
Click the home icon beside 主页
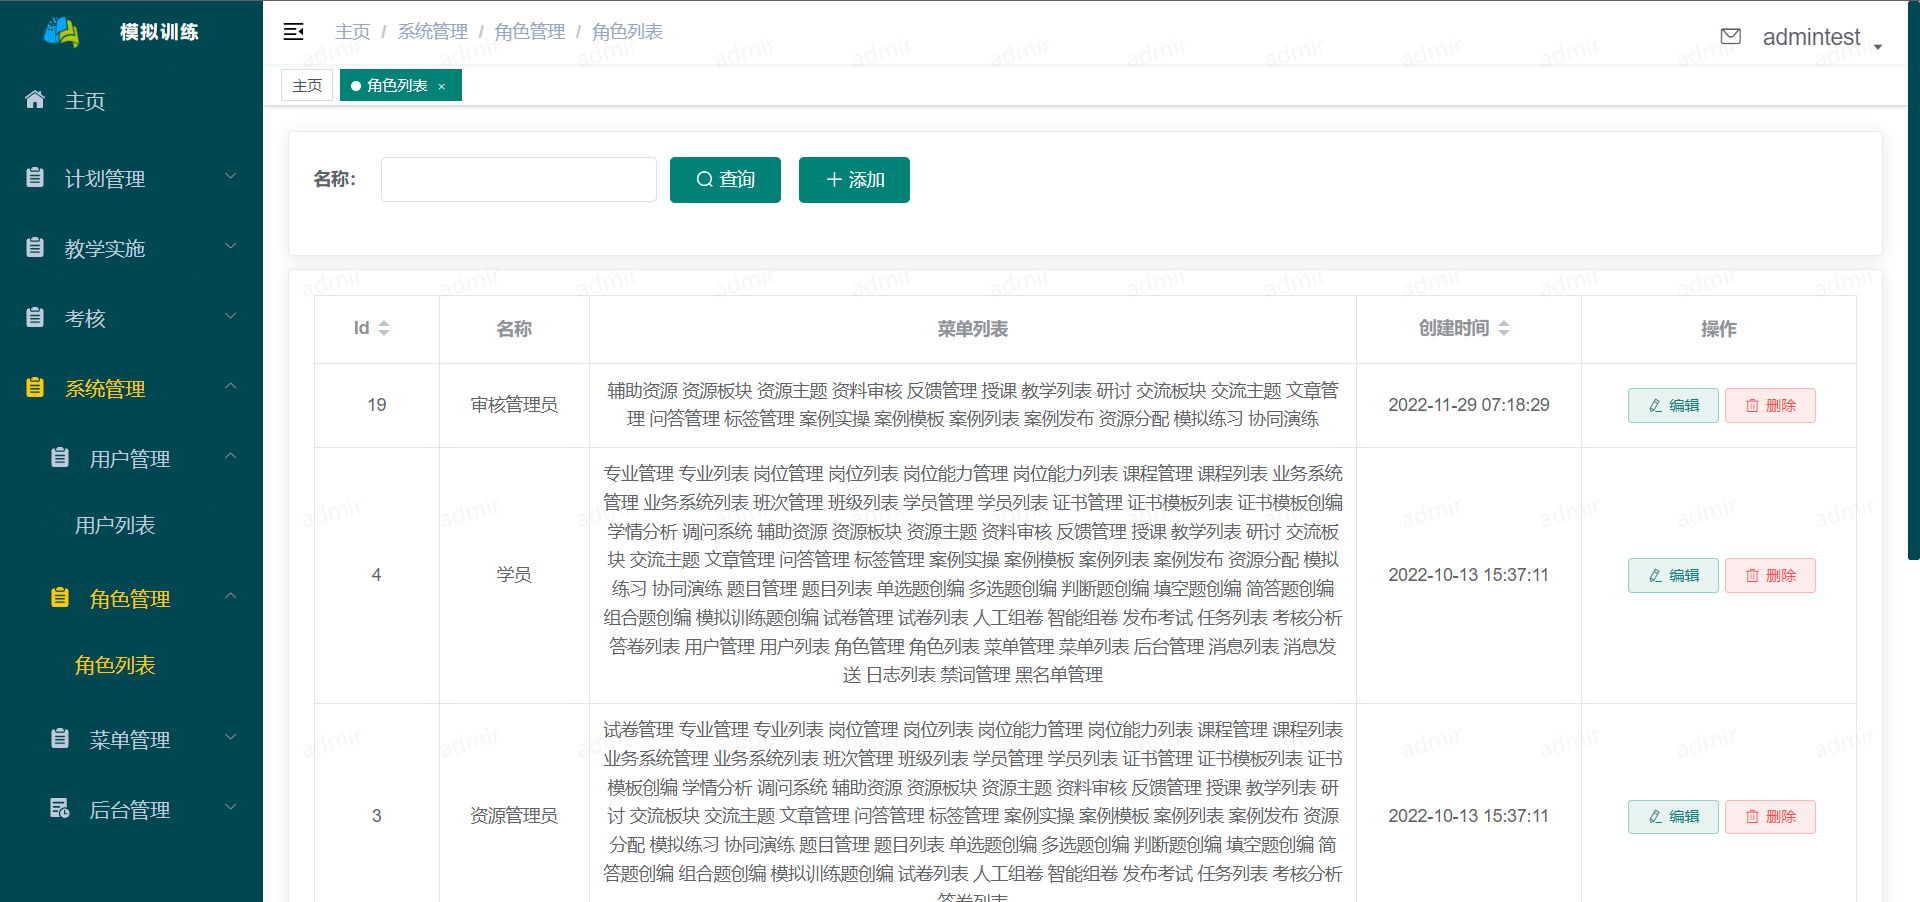click(34, 99)
